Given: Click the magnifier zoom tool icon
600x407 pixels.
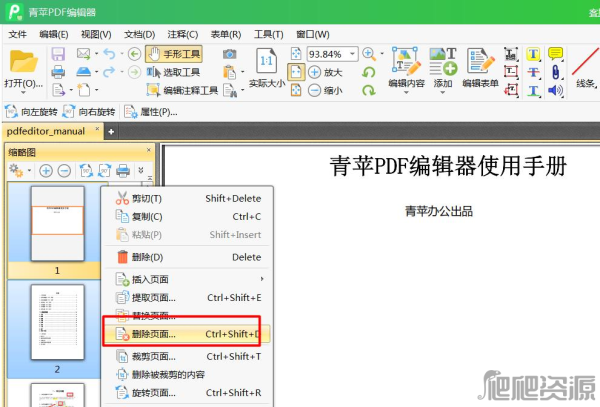Looking at the screenshot, I should point(369,54).
